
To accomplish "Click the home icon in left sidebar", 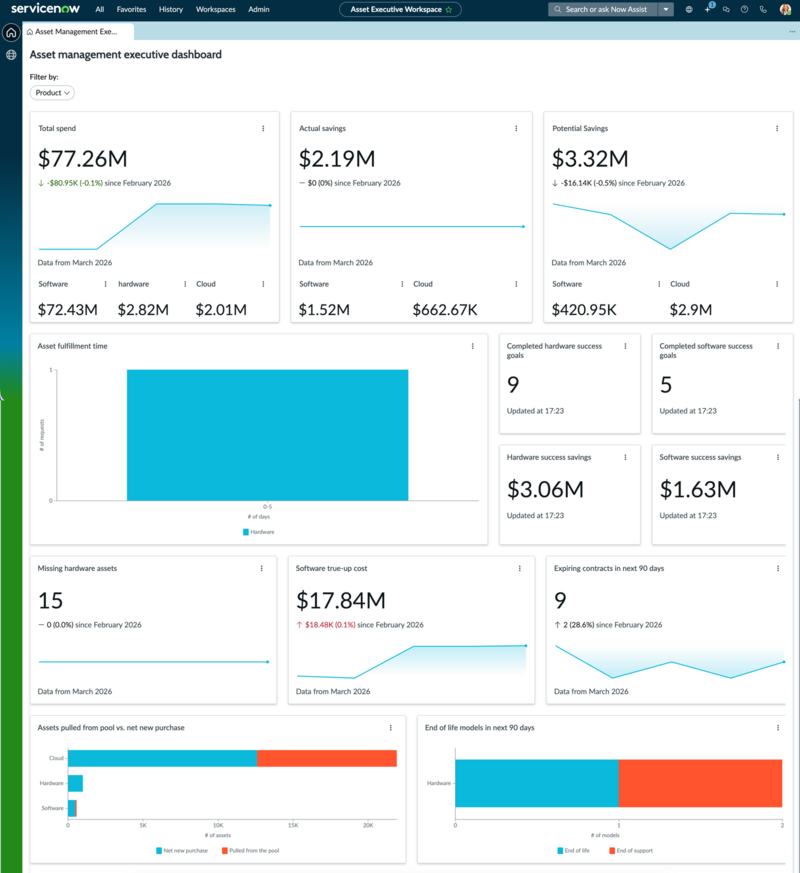I will pos(11,32).
